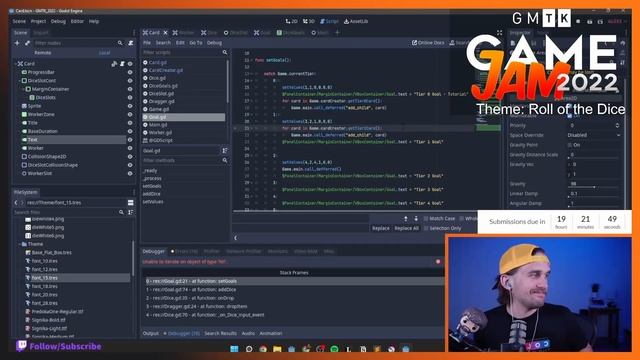Toggle visibility of the WorkerZone node

pyautogui.click(x=130, y=115)
